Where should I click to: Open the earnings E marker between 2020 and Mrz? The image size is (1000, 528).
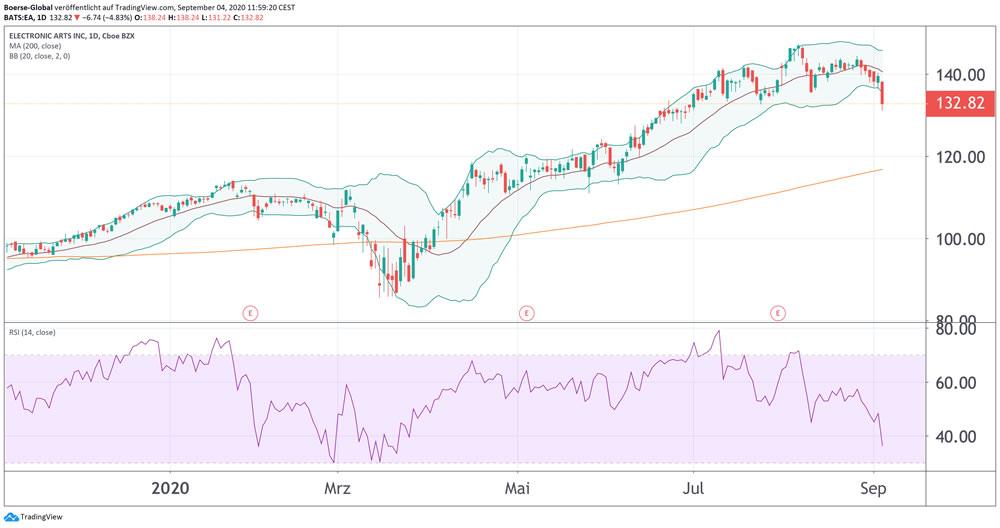(x=251, y=313)
